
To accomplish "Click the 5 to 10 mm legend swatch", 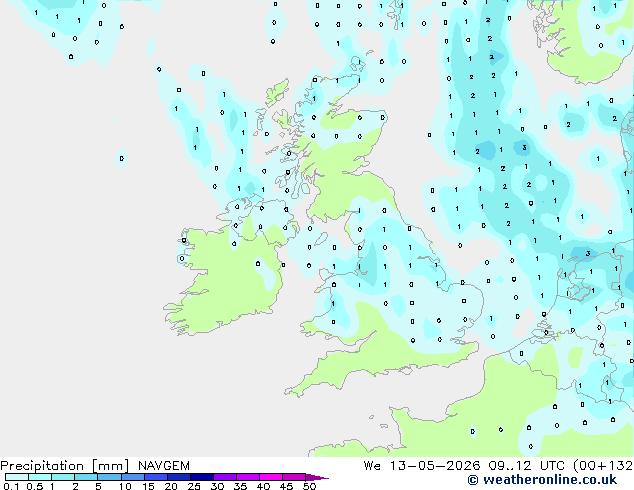I will click(109, 477).
